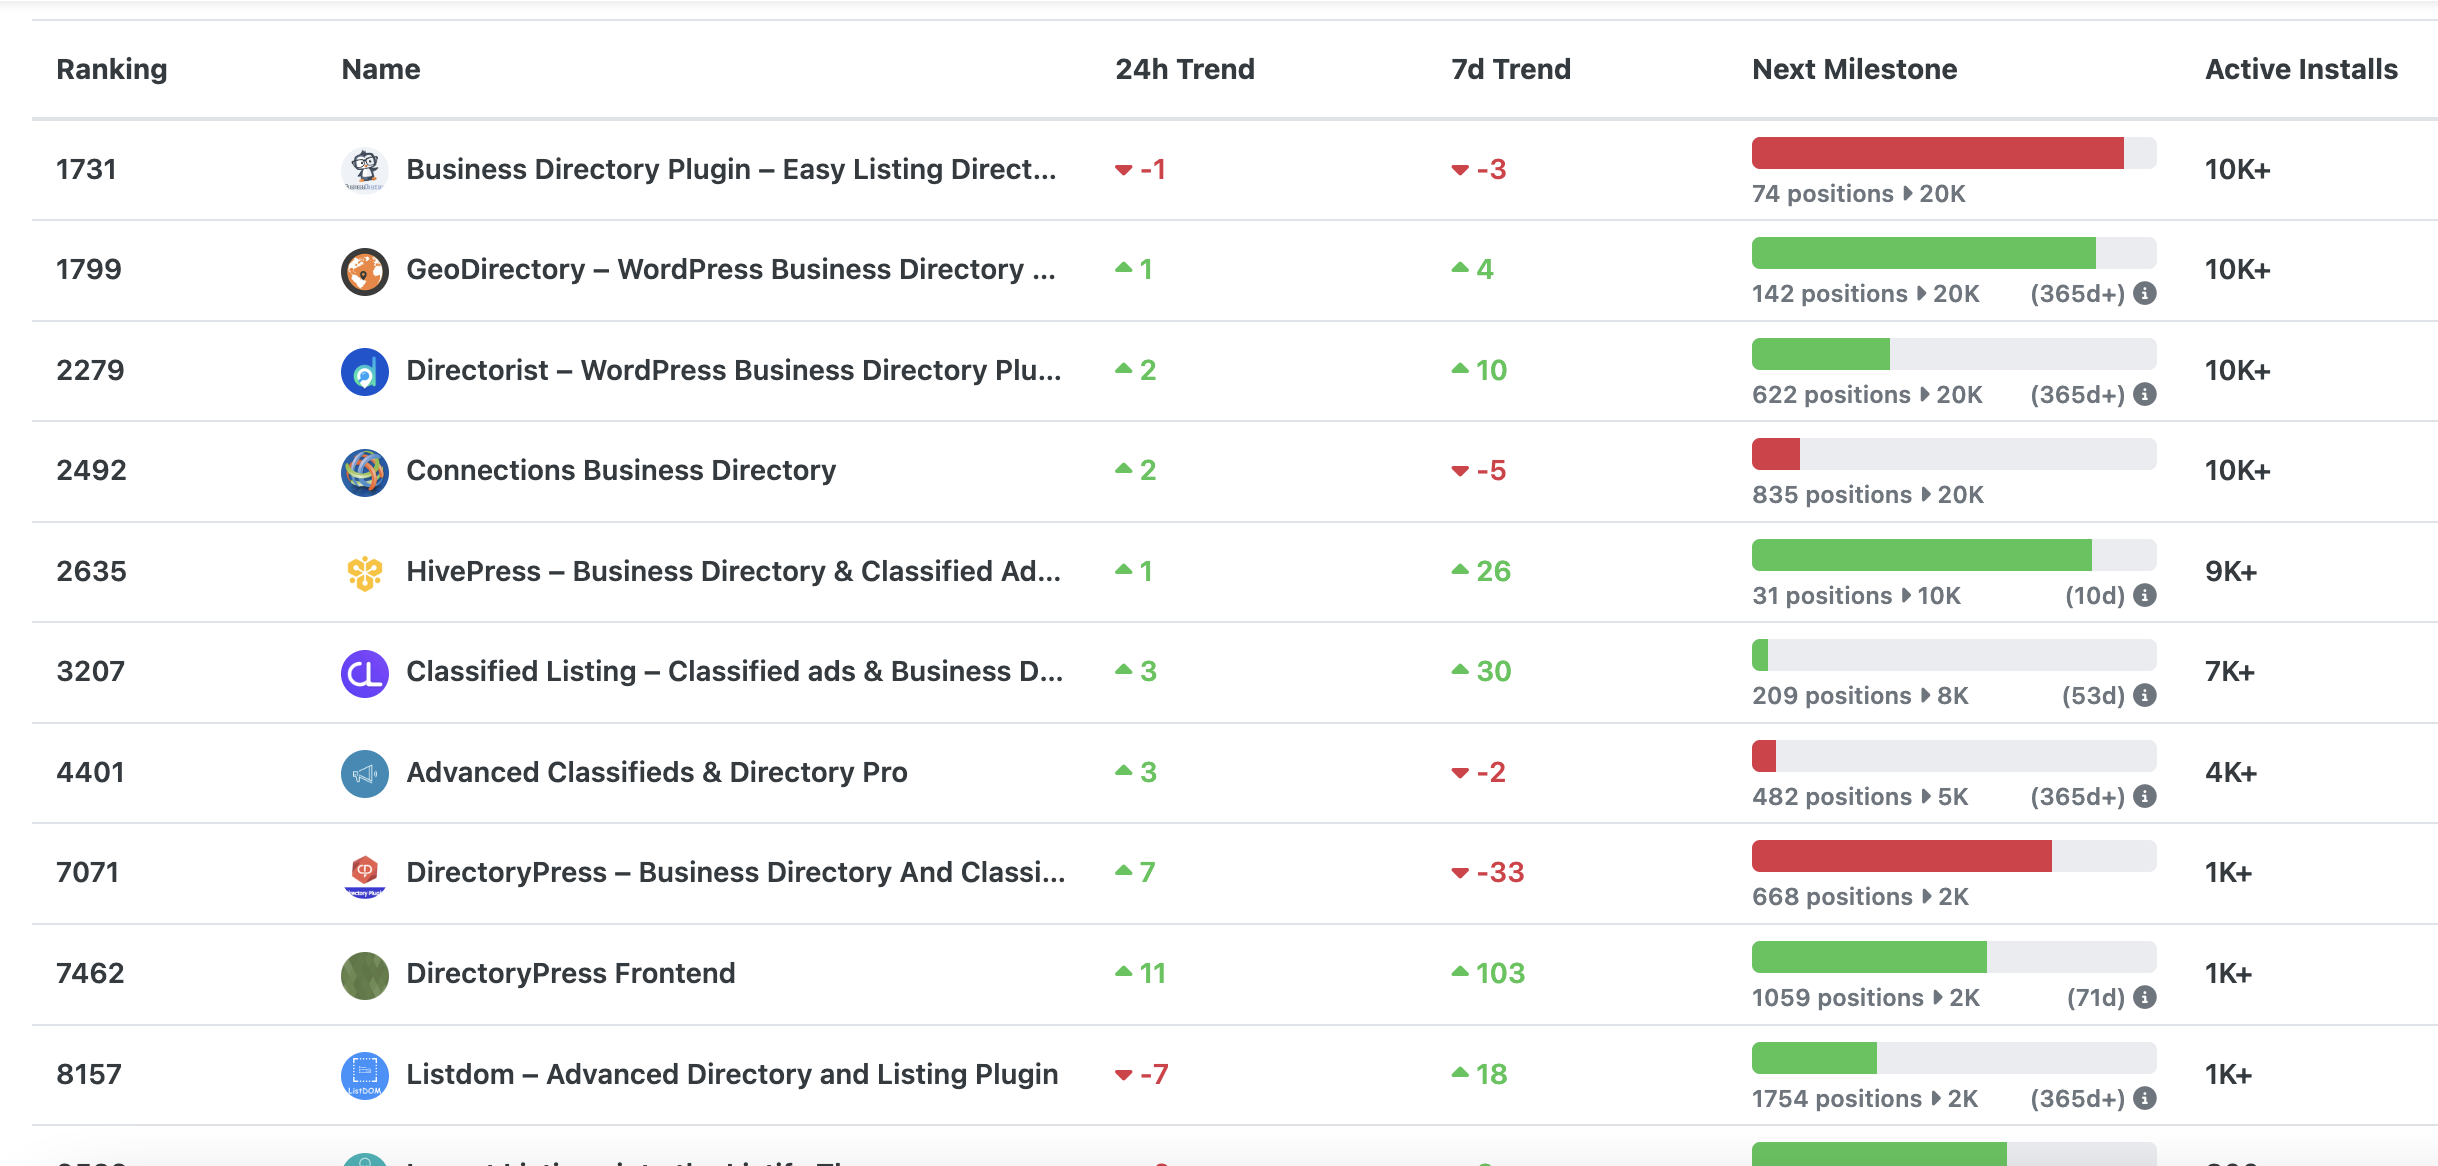Image resolution: width=2438 pixels, height=1166 pixels.
Task: Click the HivePress plugin logo icon
Action: click(365, 573)
